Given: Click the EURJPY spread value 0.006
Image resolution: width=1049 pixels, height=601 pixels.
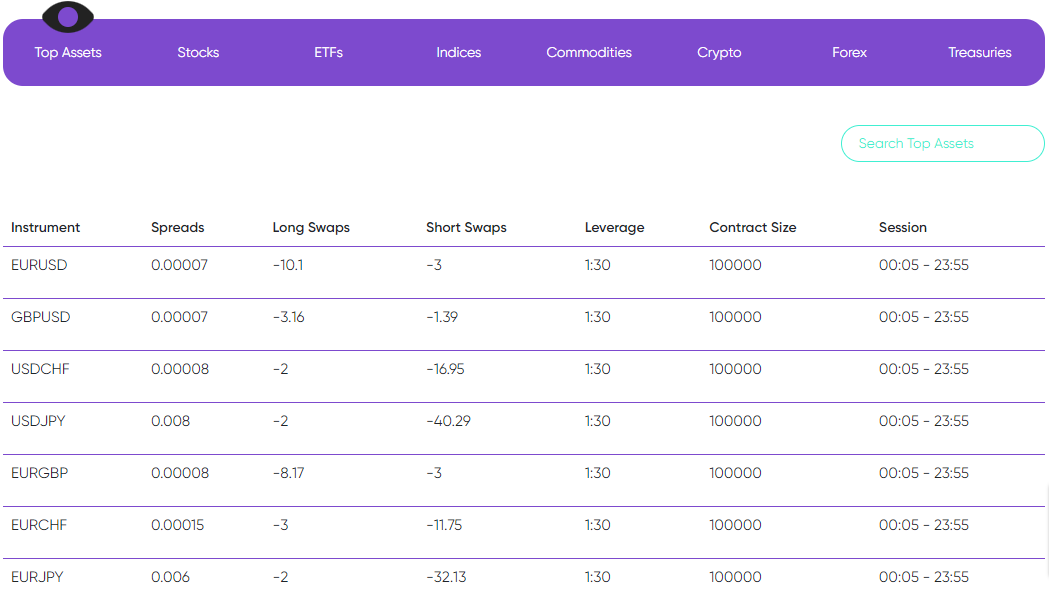Looking at the screenshot, I should [171, 577].
